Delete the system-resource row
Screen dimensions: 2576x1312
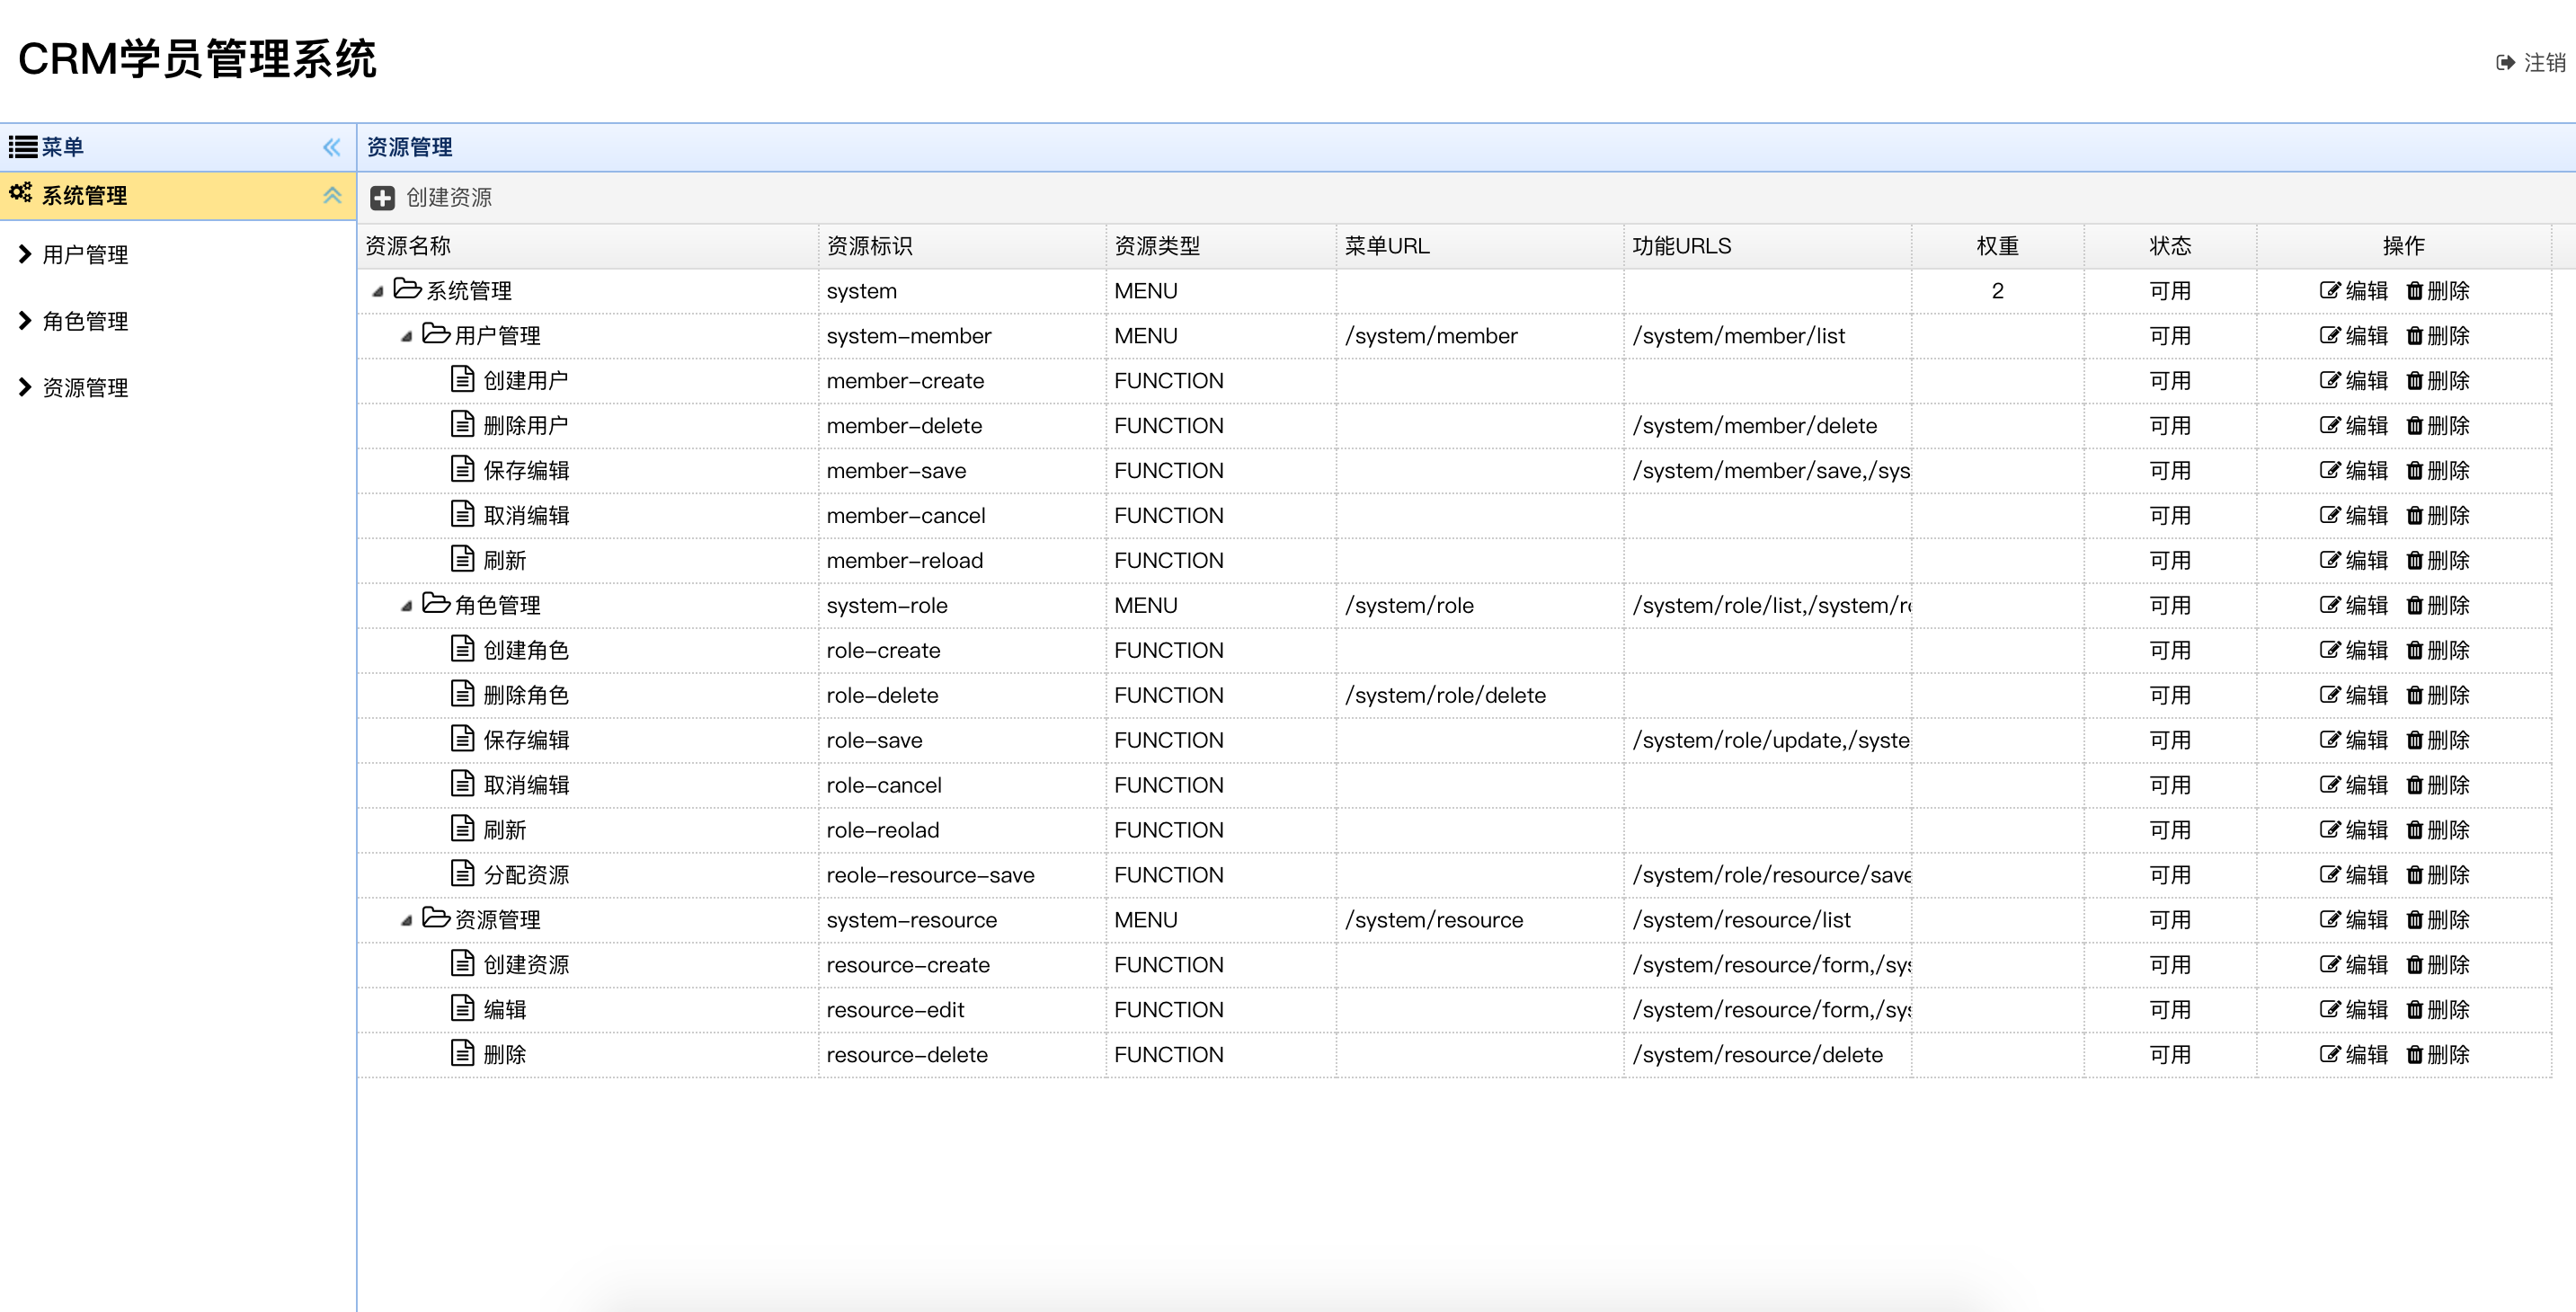click(2437, 920)
